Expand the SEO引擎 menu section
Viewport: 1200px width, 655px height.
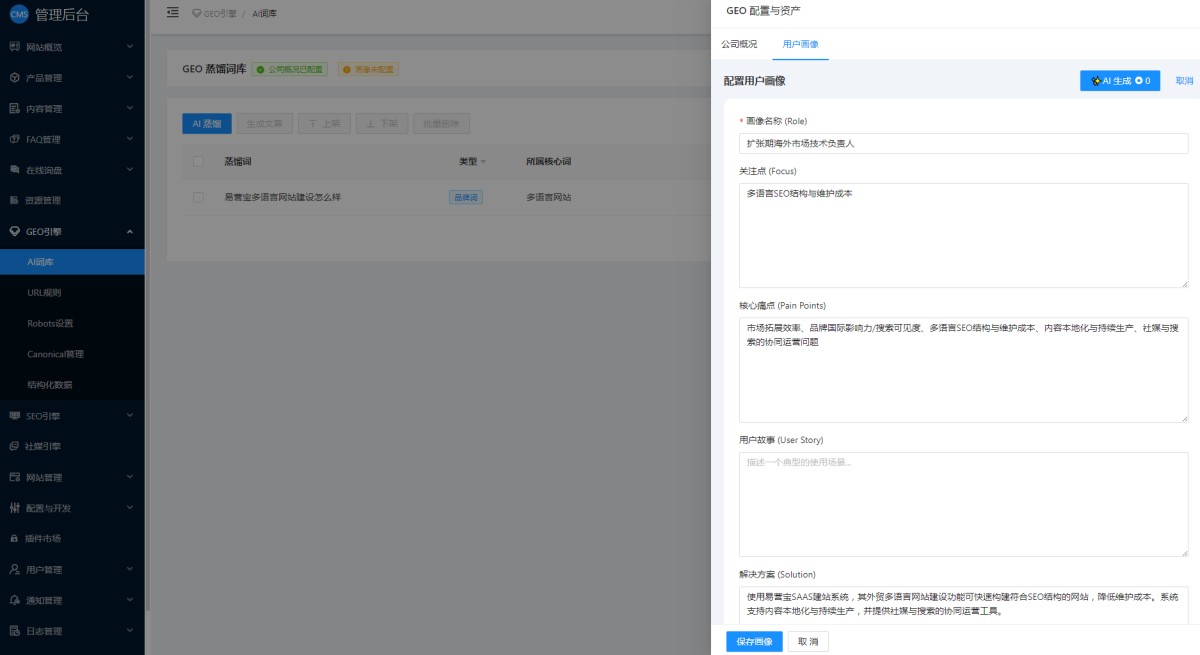[x=130, y=415]
